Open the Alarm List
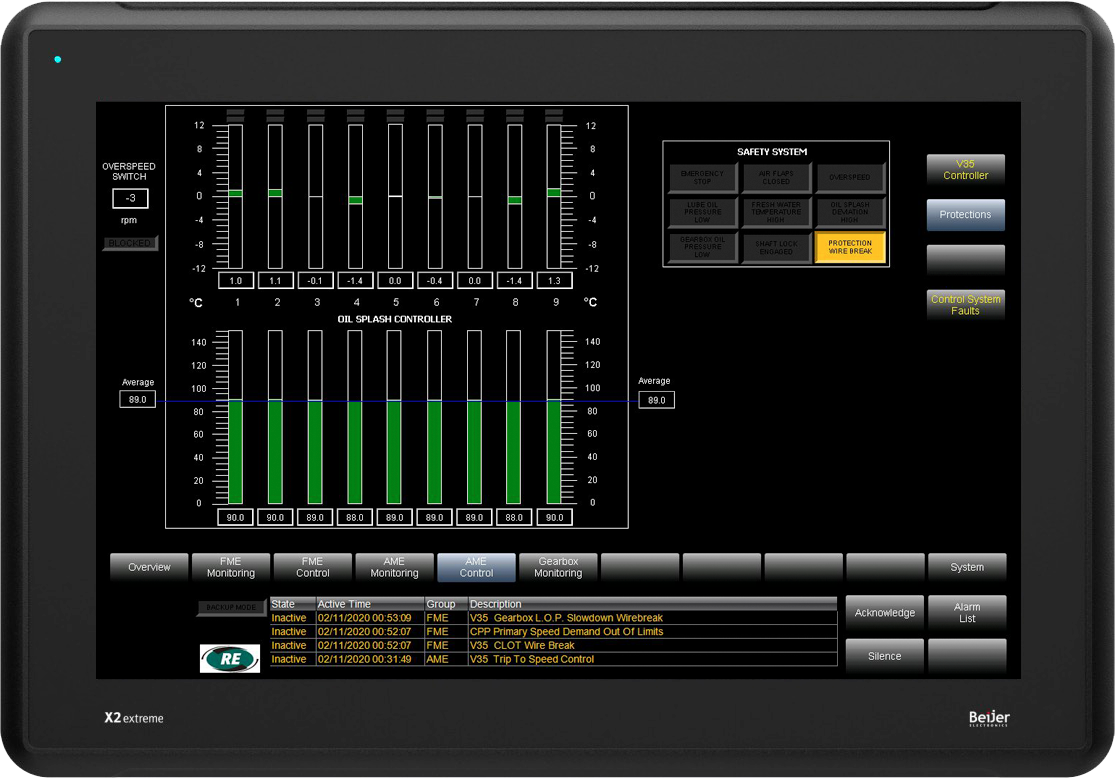The height and width of the screenshot is (780, 1115). point(966,613)
